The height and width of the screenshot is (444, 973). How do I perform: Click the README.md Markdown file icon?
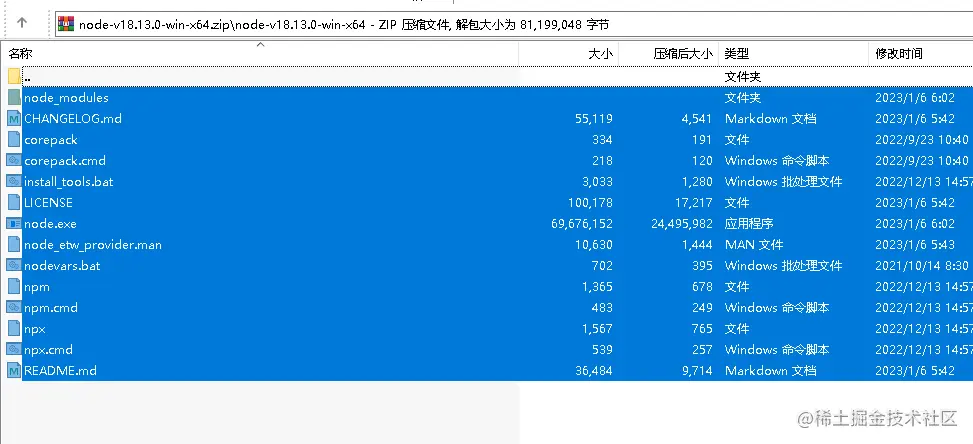click(14, 371)
